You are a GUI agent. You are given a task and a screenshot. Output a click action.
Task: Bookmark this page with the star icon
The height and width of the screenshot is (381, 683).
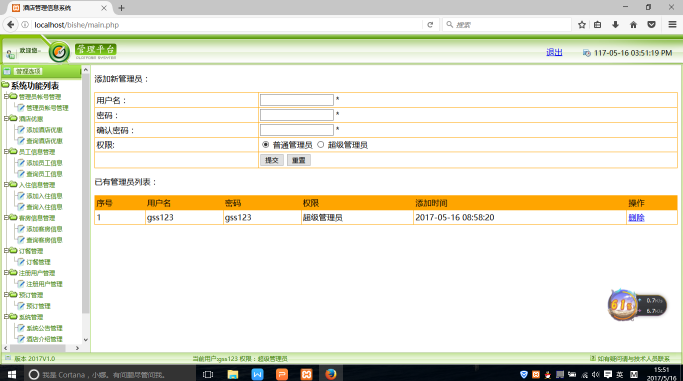pos(582,25)
